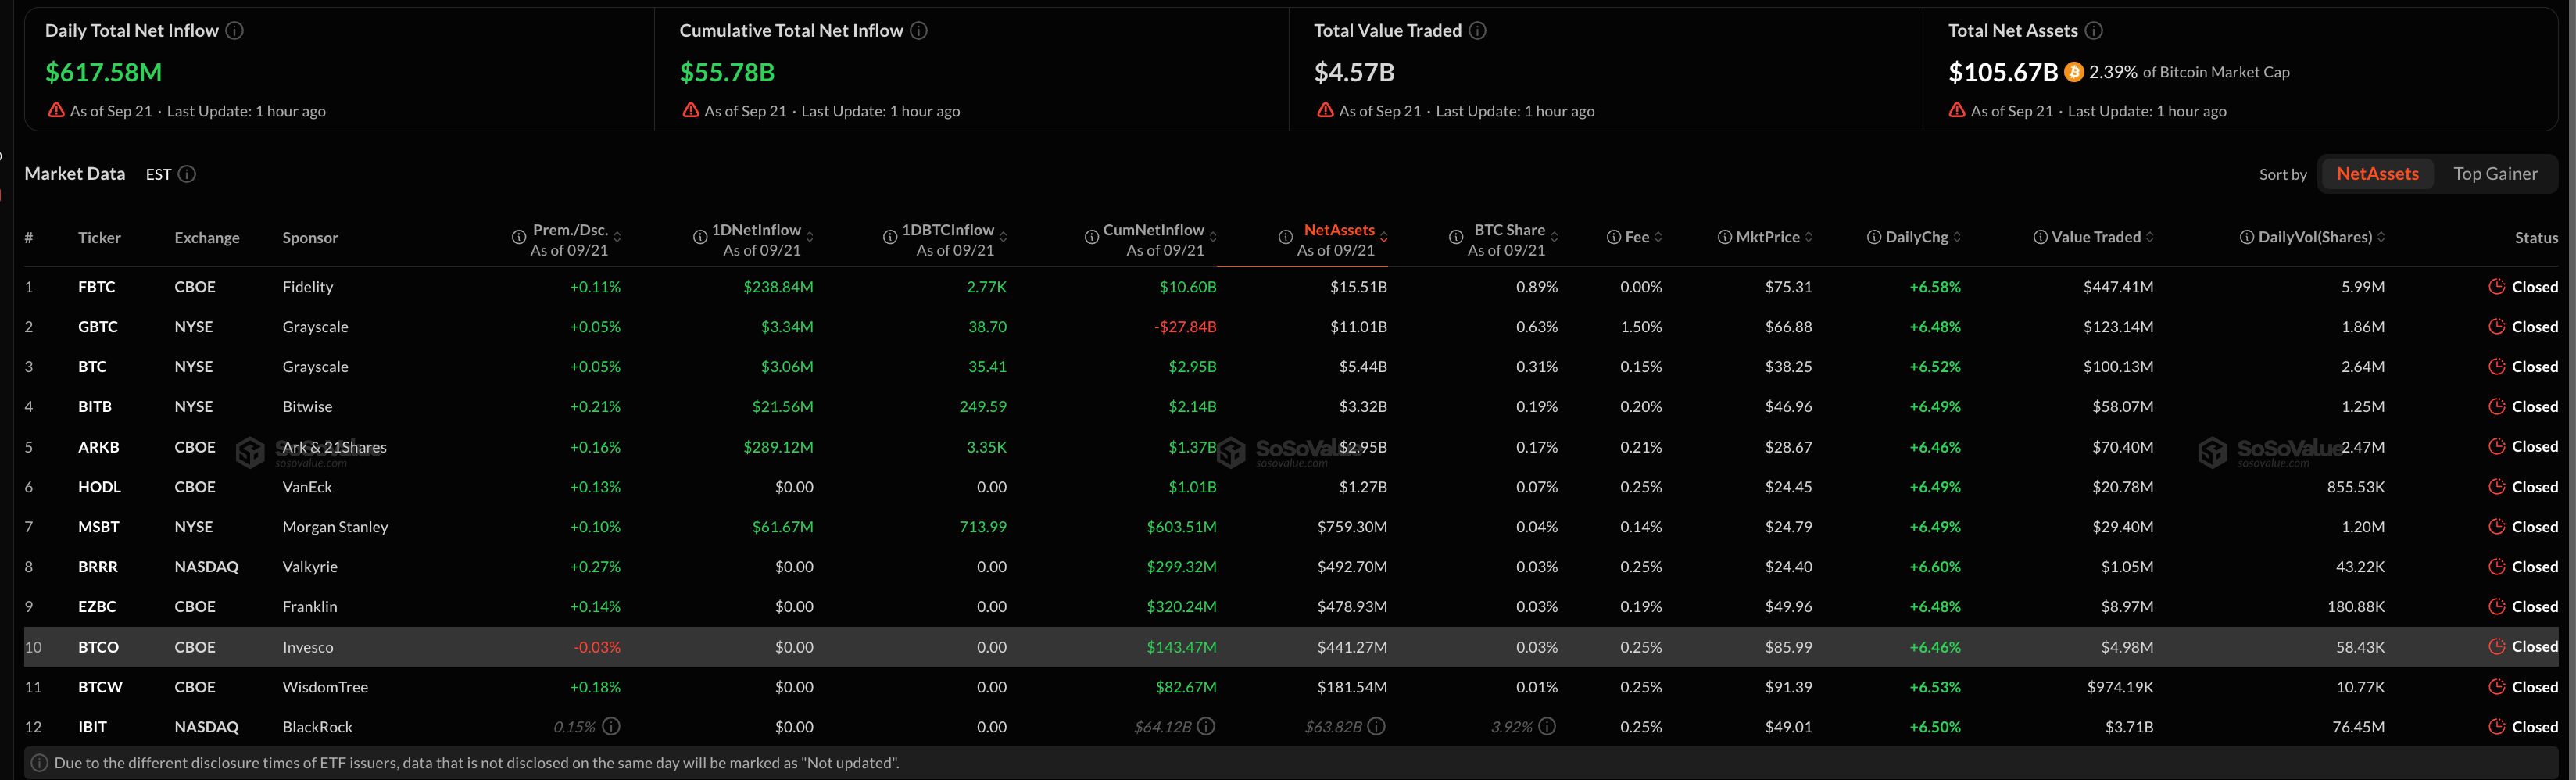The height and width of the screenshot is (780, 2576).
Task: Click info icon beside IBIT's 3.92% share
Action: [1547, 726]
